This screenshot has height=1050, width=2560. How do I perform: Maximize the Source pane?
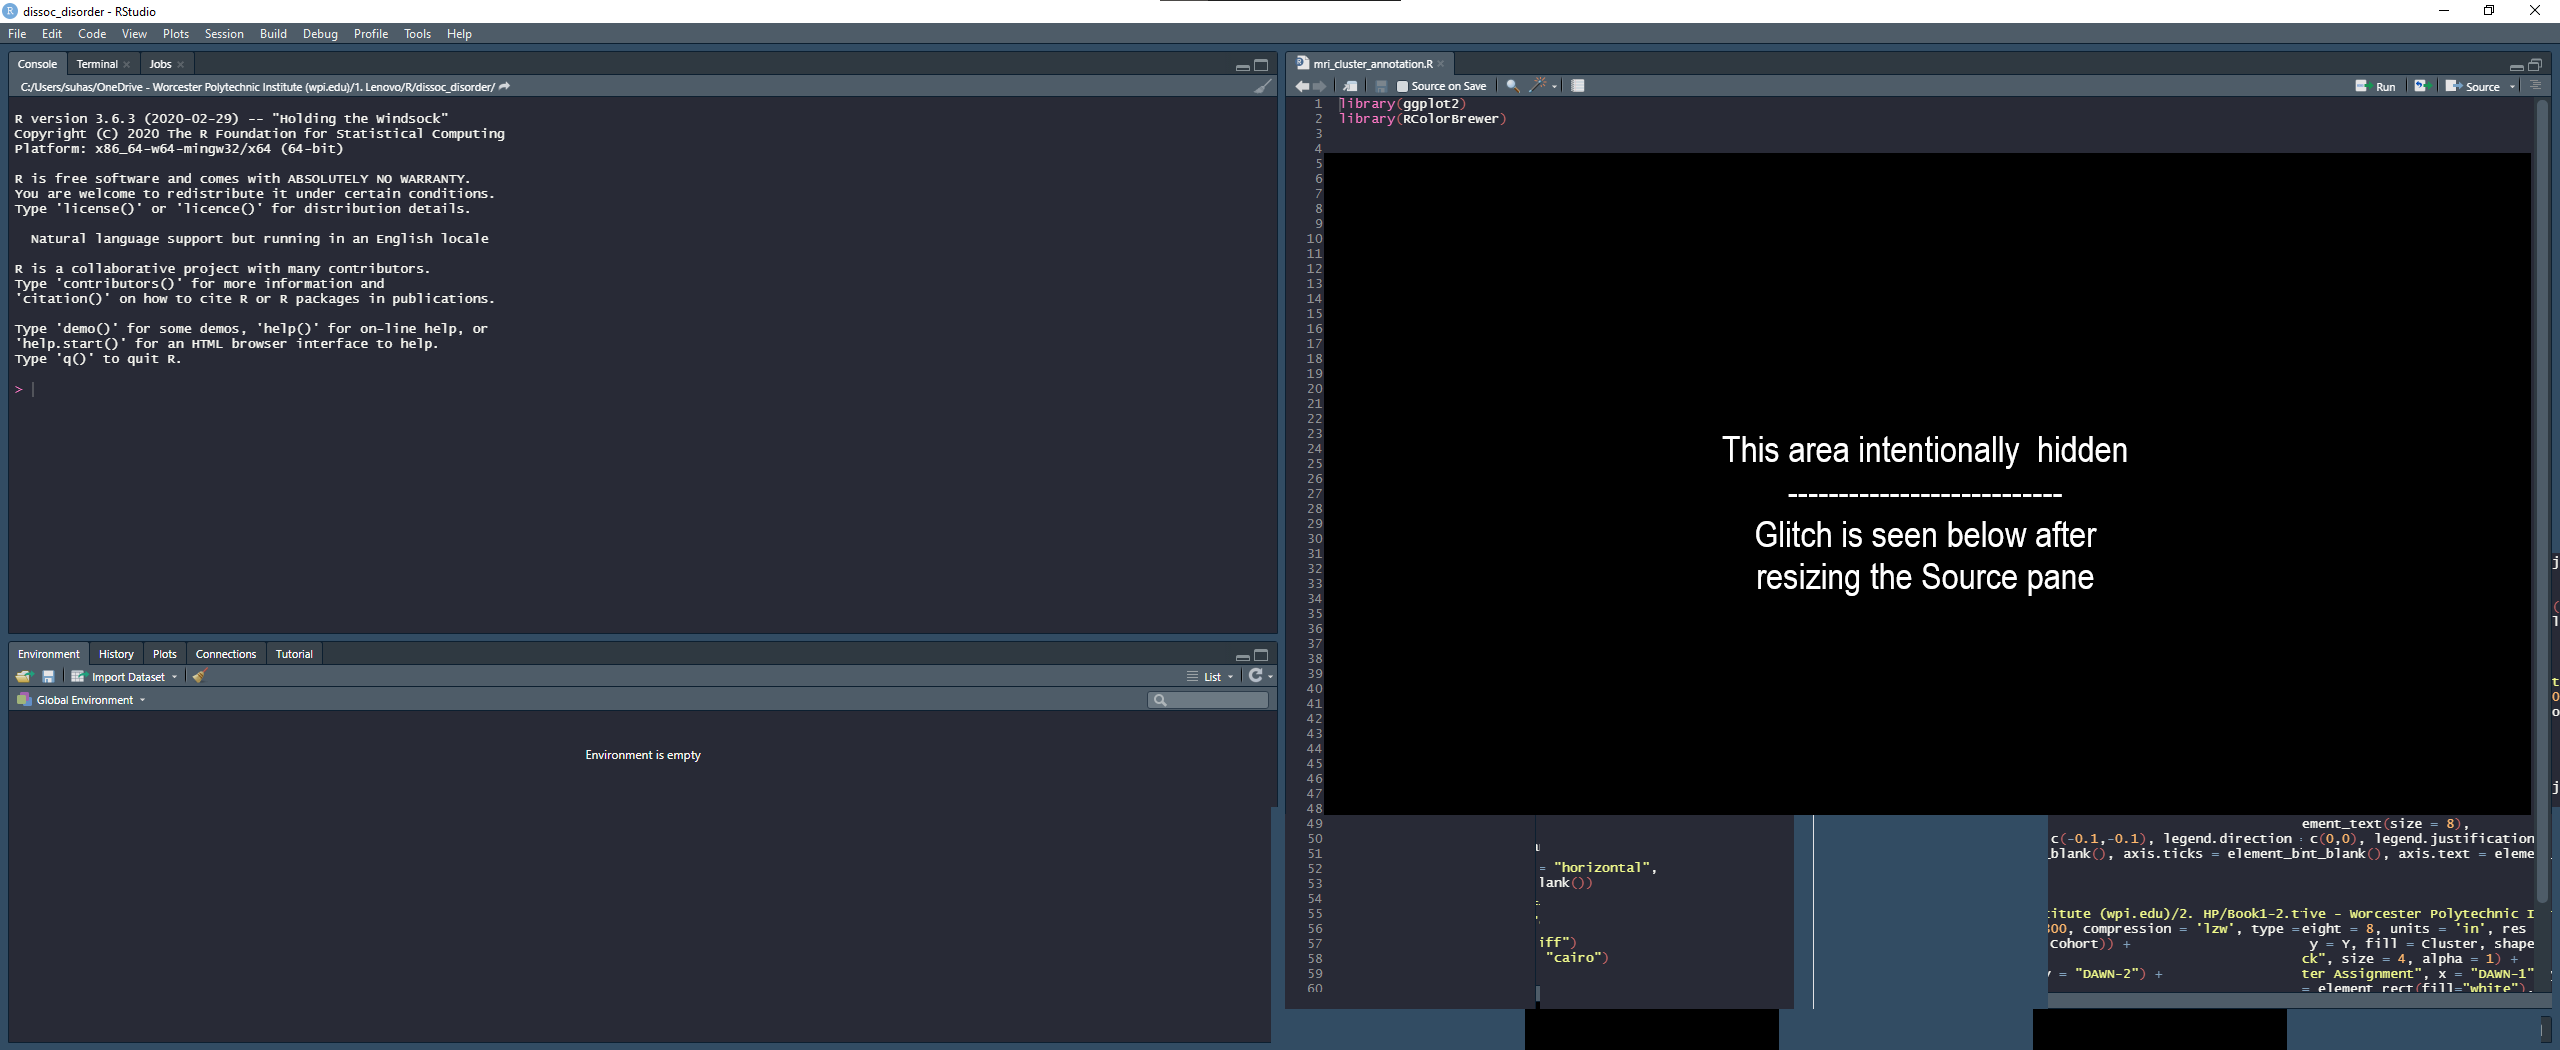(2537, 64)
